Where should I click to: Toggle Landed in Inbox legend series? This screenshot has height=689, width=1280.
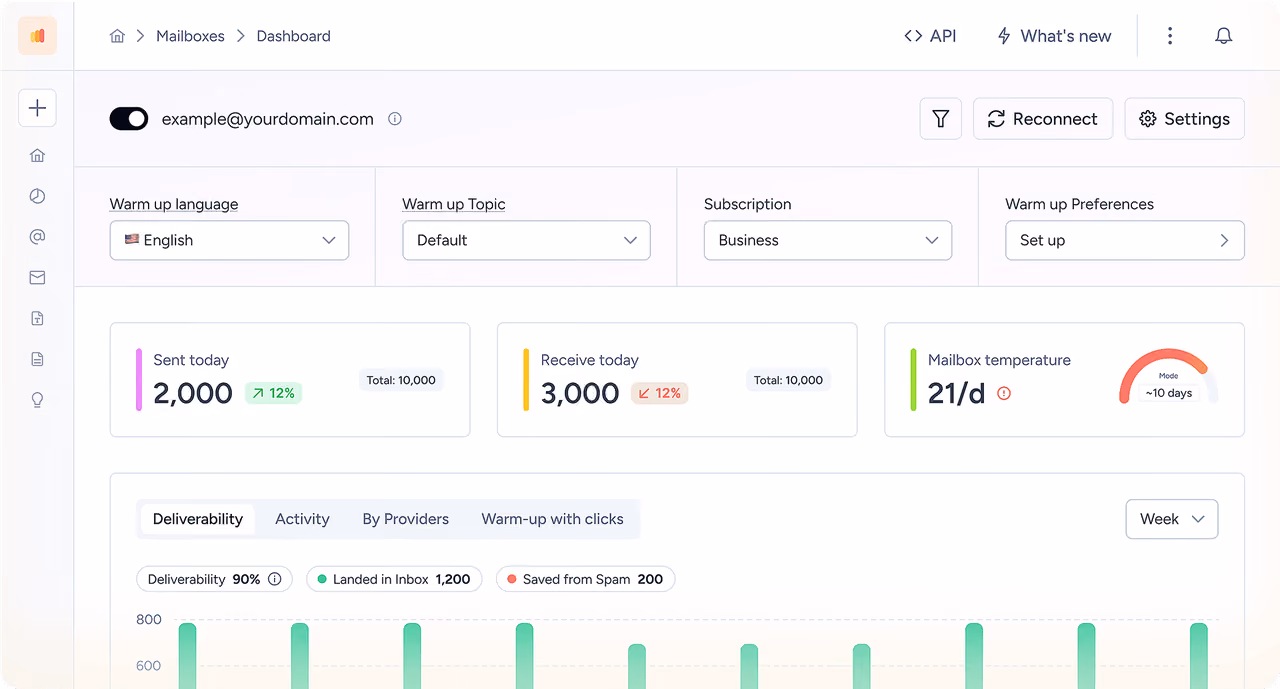coord(394,579)
